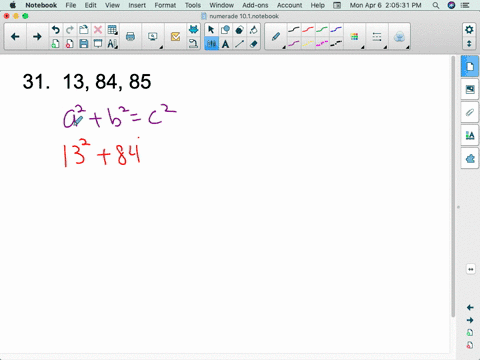Open the Edit menu
This screenshot has height=360, width=480.
click(90, 5)
